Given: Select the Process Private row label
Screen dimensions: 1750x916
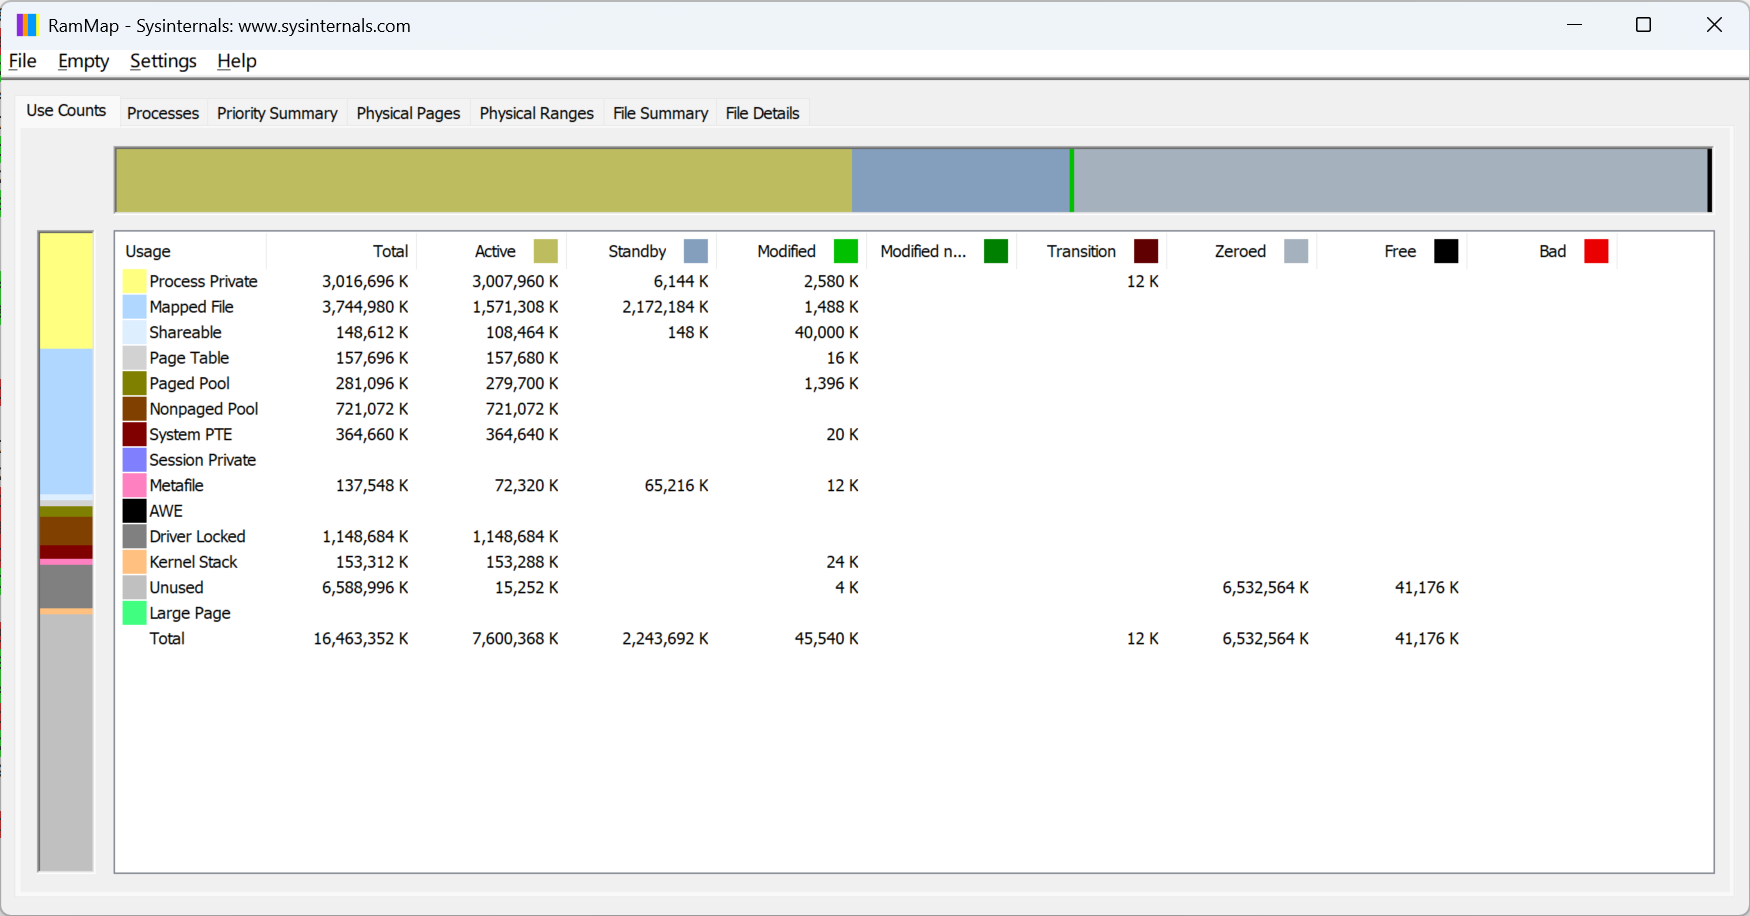Looking at the screenshot, I should click(203, 281).
